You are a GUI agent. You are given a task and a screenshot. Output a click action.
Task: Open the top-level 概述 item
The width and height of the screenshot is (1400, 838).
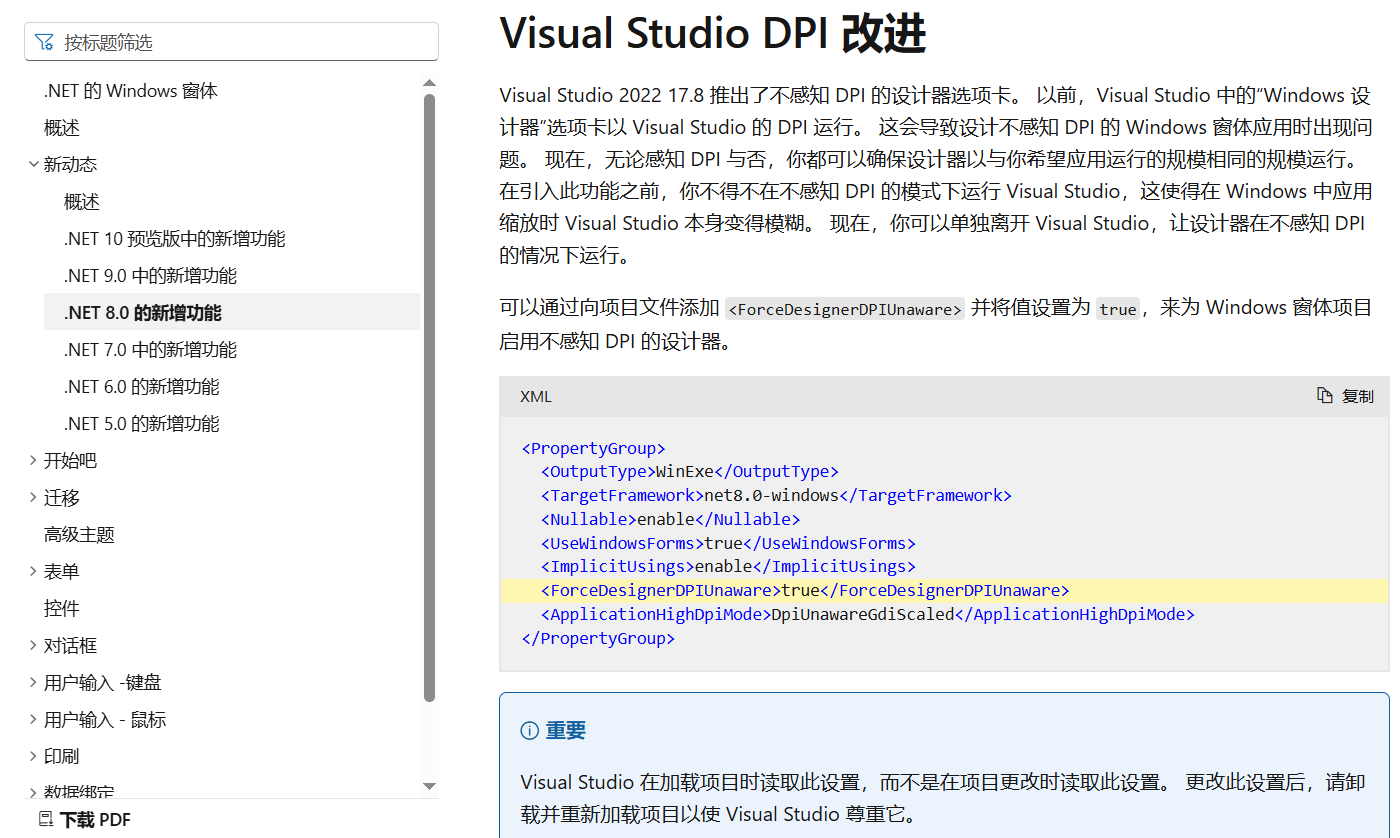(62, 128)
